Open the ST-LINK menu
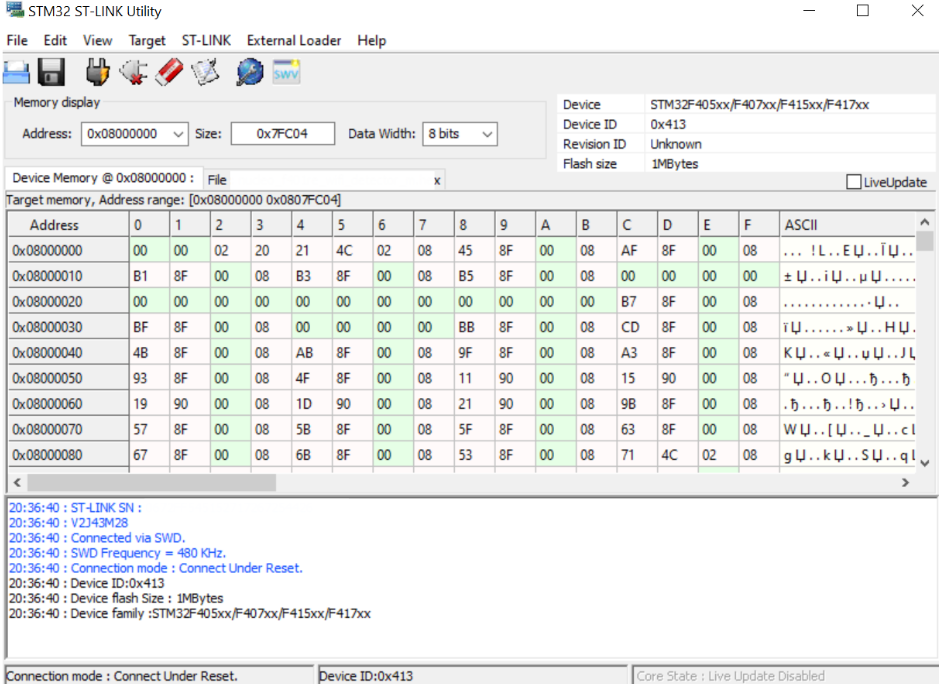Screen dimensions: 939x684 pos(206,41)
